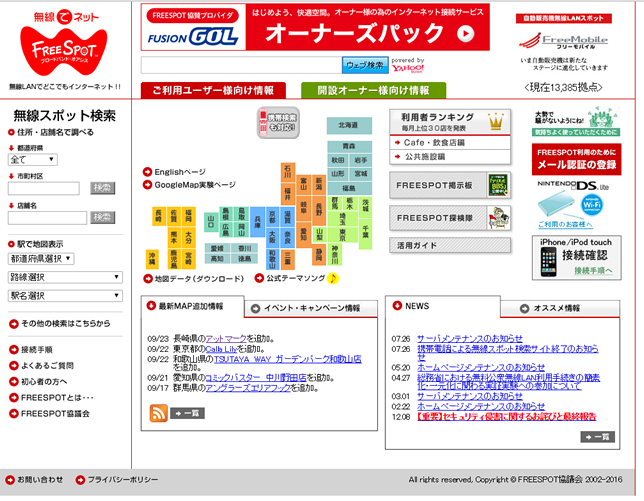This screenshot has height=501, width=644.
Task: Focus the web search text field
Action: point(242,65)
